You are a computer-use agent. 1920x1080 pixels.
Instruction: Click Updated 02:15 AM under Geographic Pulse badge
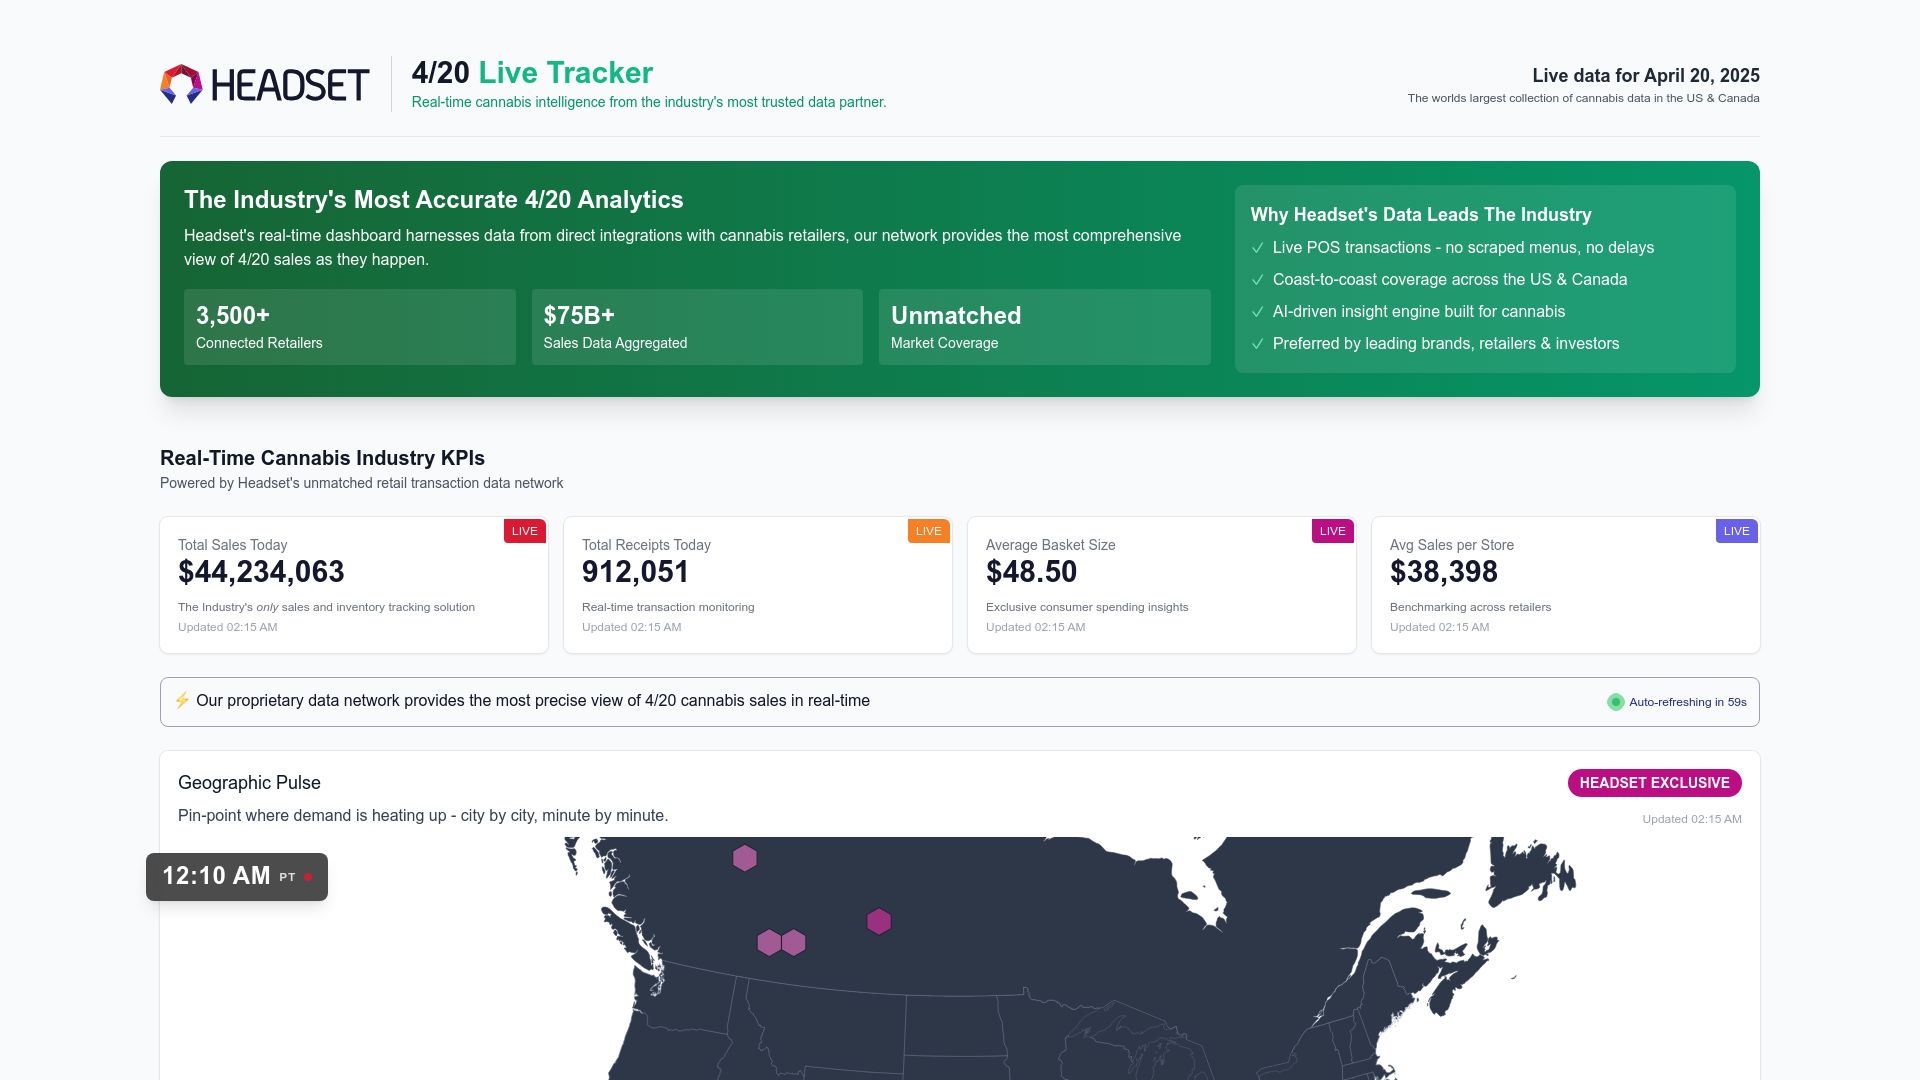pos(1692,819)
